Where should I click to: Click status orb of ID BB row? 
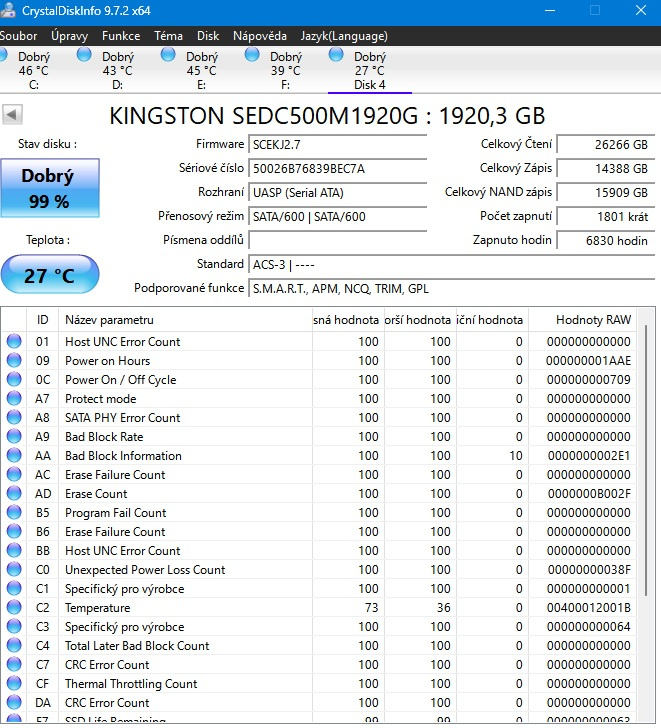(14, 550)
